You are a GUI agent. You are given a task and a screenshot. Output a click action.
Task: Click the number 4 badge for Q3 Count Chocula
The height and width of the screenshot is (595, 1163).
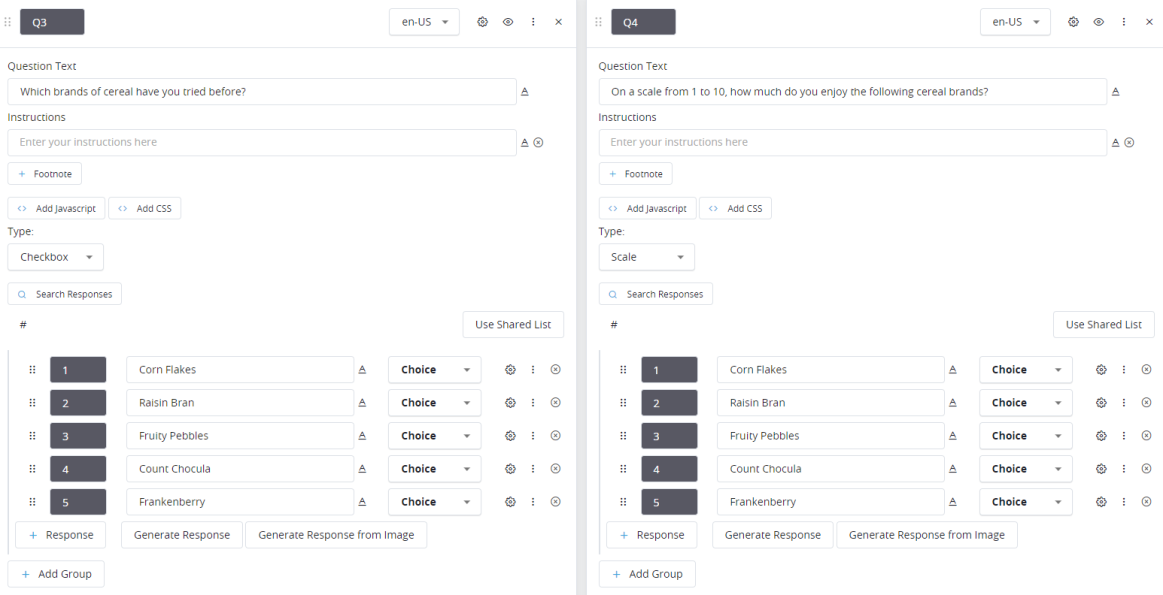(78, 469)
